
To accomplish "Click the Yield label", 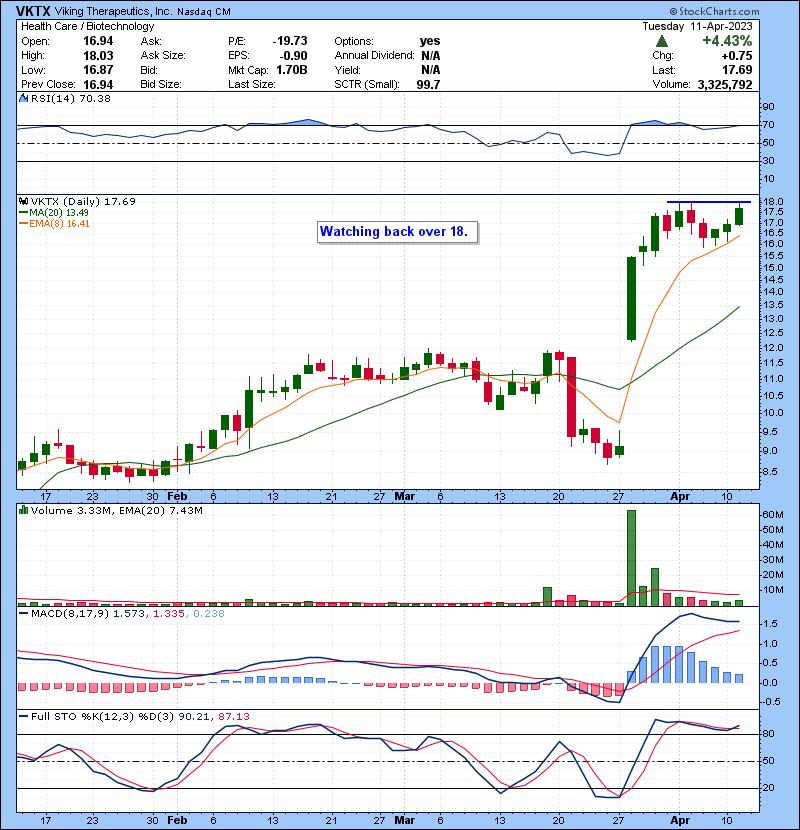I will (347, 70).
